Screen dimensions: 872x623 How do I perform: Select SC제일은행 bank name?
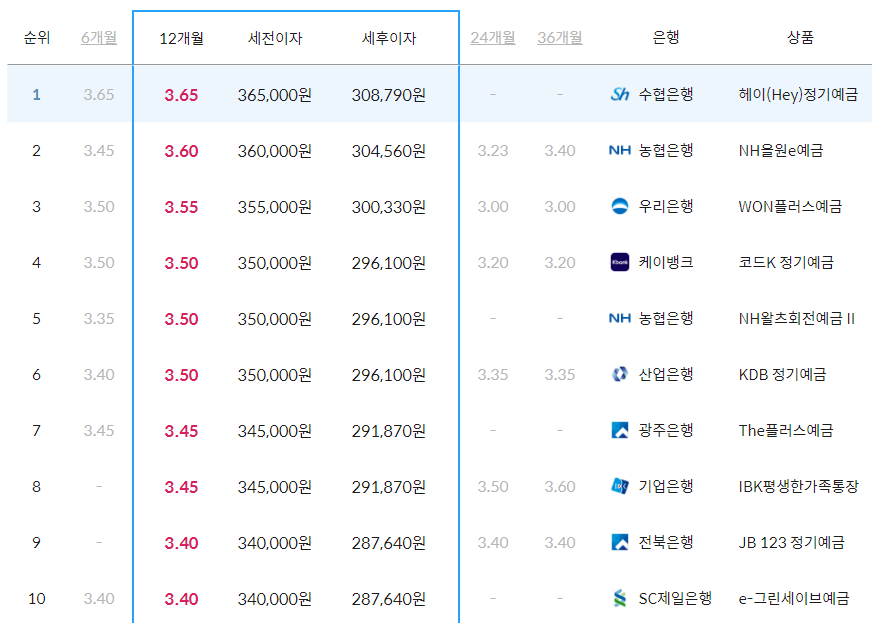click(675, 599)
